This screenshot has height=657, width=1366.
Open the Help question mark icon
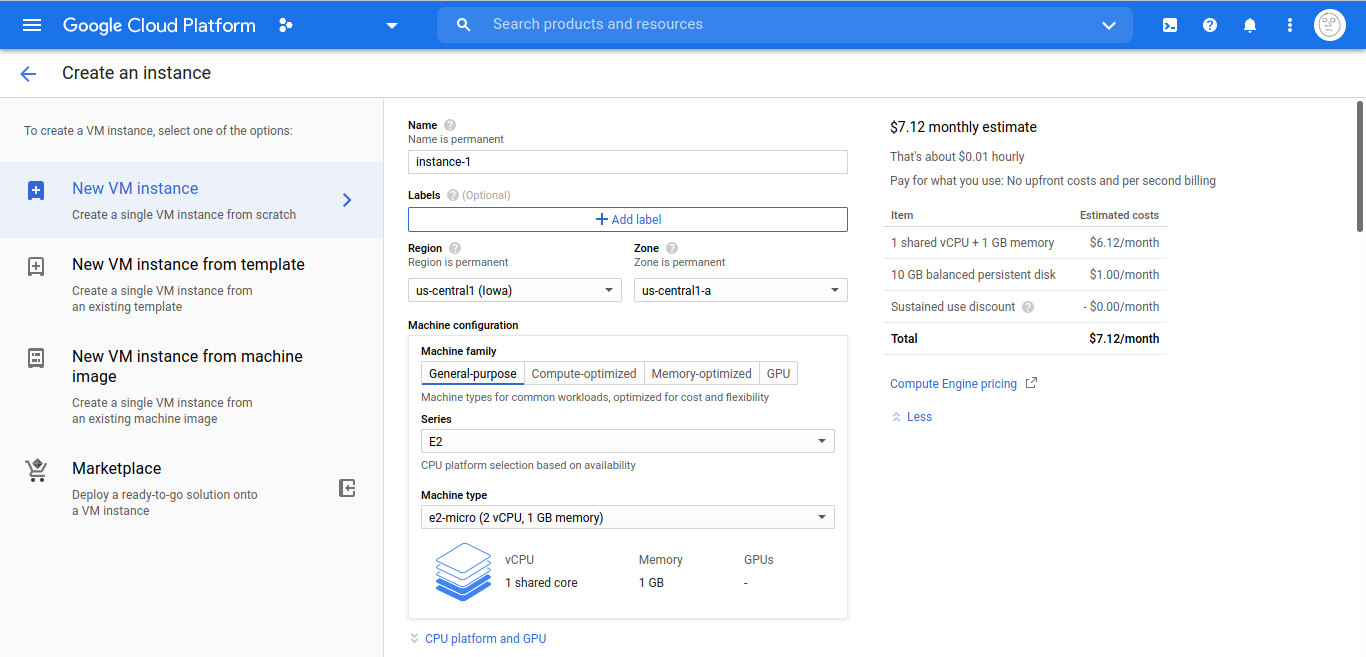coord(1210,25)
